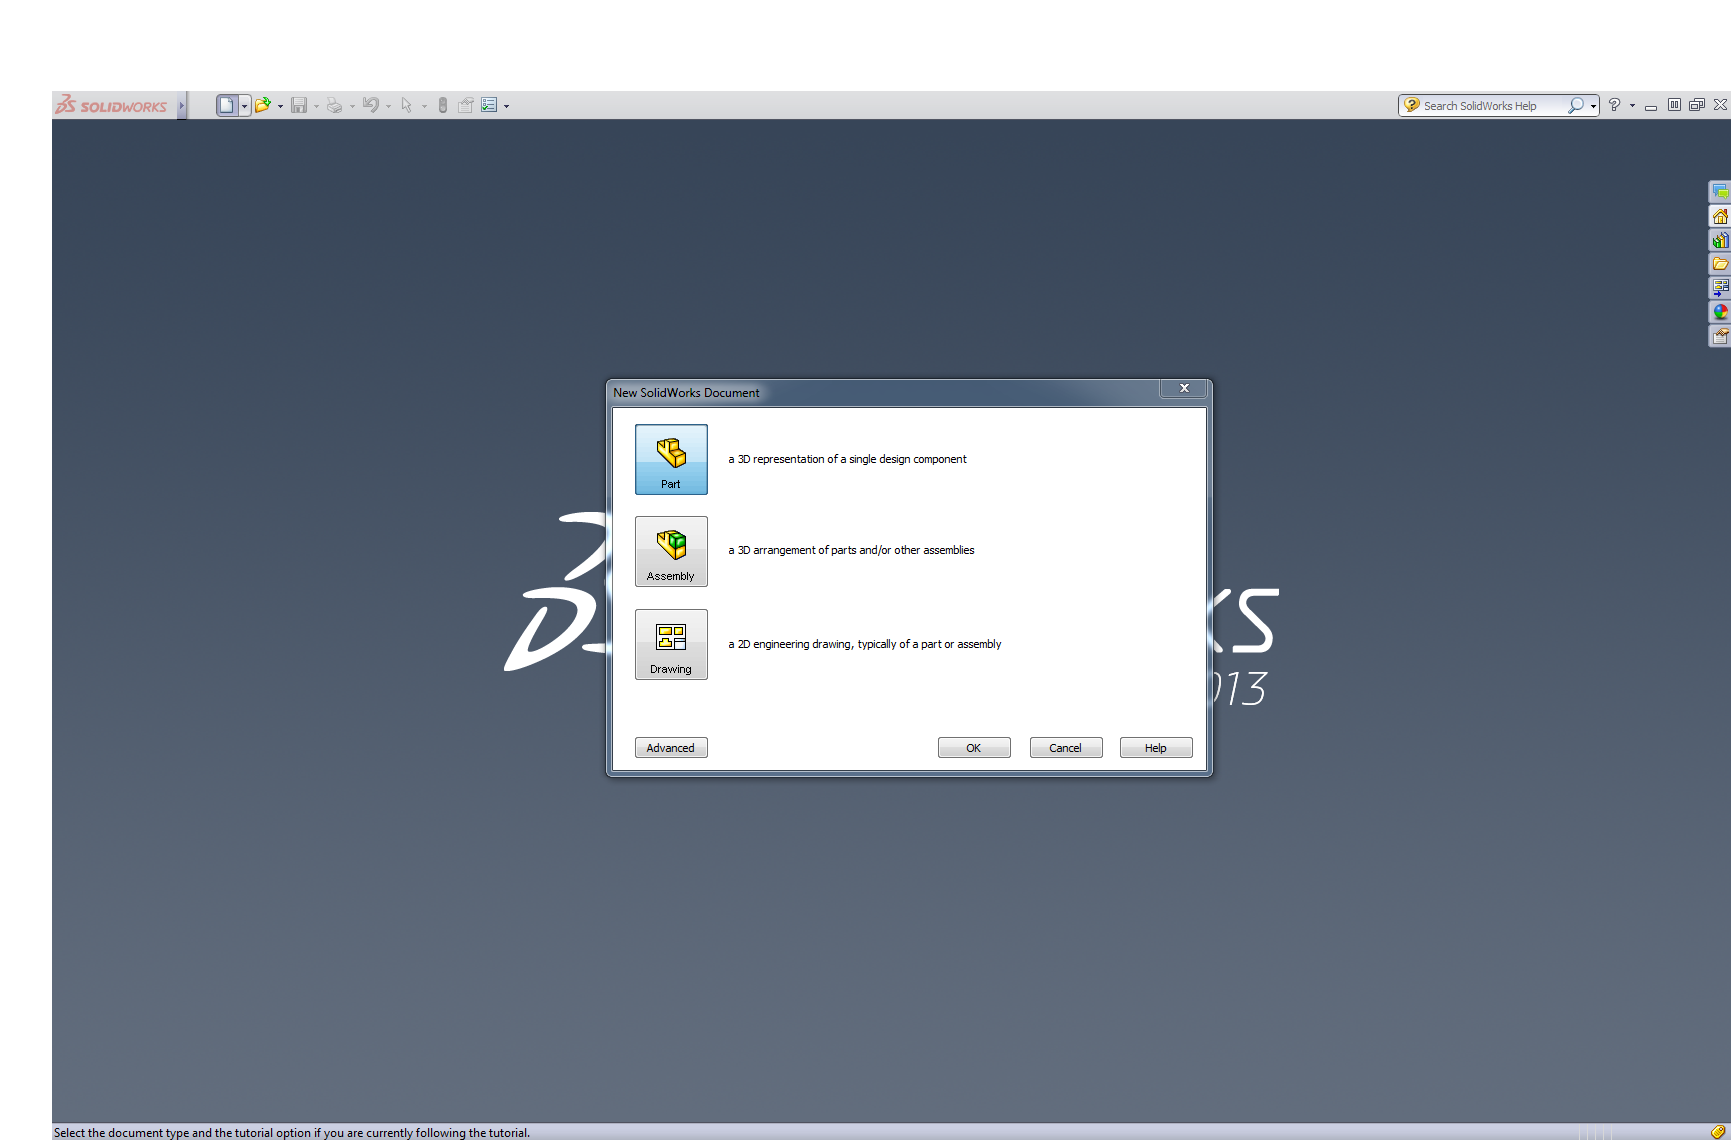Expand the Save dropdown arrow

pos(317,106)
